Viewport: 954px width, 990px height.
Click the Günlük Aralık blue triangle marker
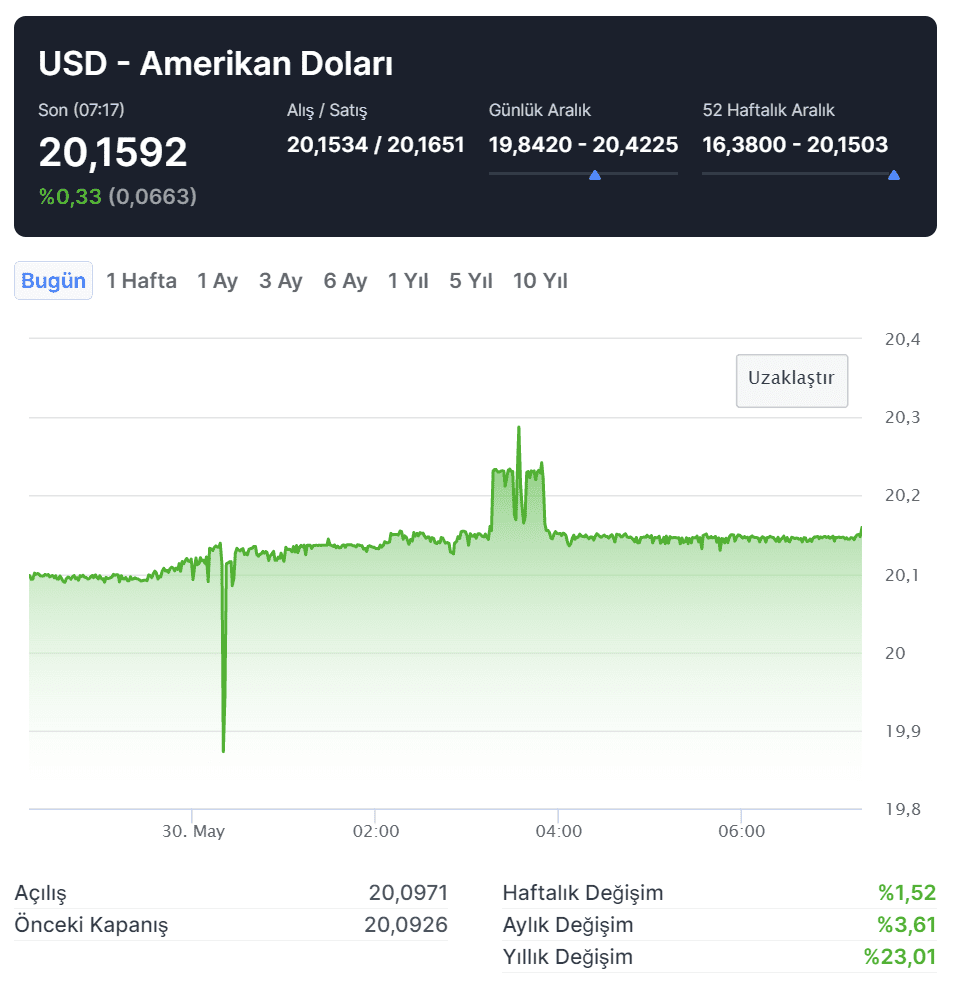click(x=595, y=175)
